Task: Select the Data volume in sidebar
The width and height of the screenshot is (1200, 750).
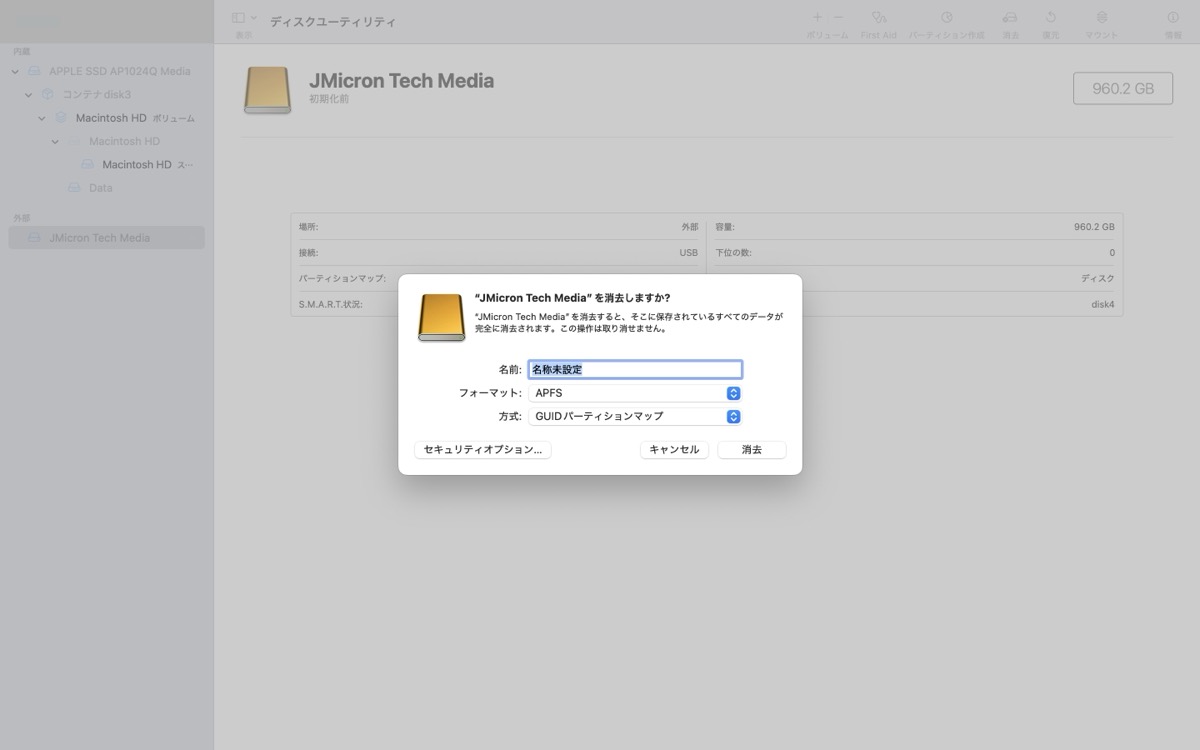Action: point(101,187)
